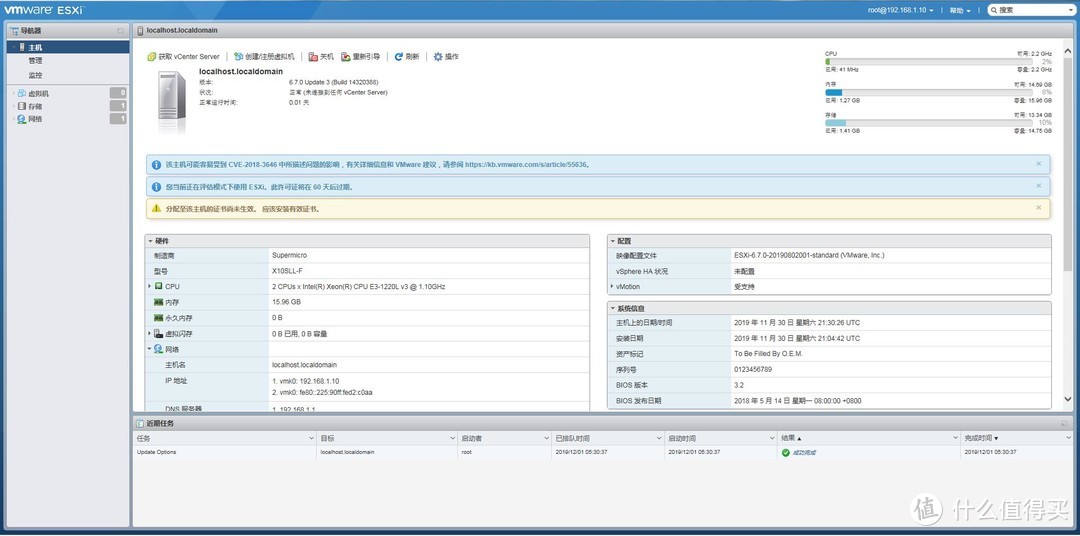Image resolution: width=1080 pixels, height=536 pixels.
Task: Click the green success check icon
Action: (x=786, y=453)
